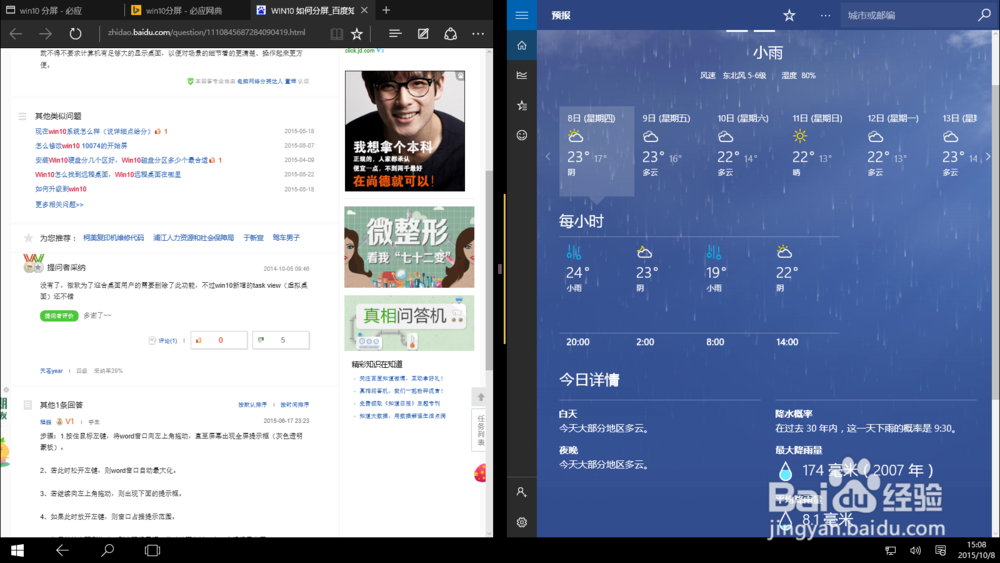Open Weather app hamburger menu
1000x563 pixels.
click(x=522, y=15)
